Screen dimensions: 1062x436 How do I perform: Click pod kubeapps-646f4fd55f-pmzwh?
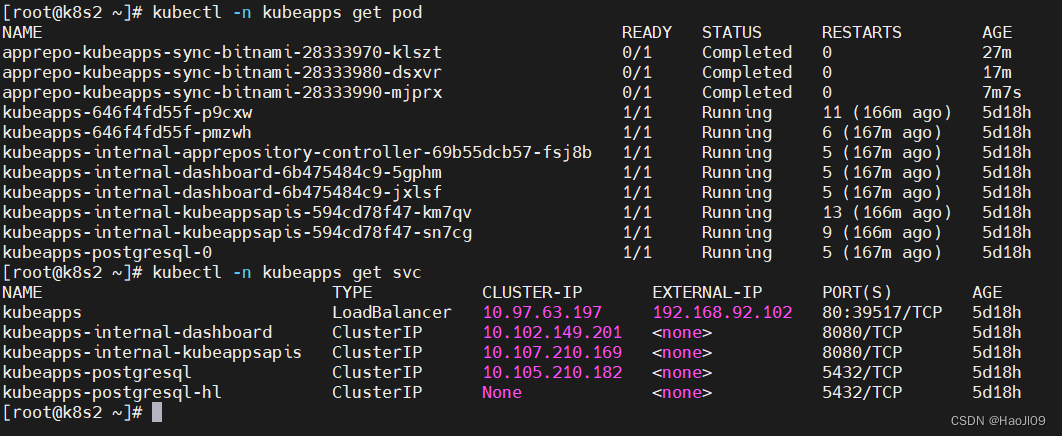click(x=127, y=132)
